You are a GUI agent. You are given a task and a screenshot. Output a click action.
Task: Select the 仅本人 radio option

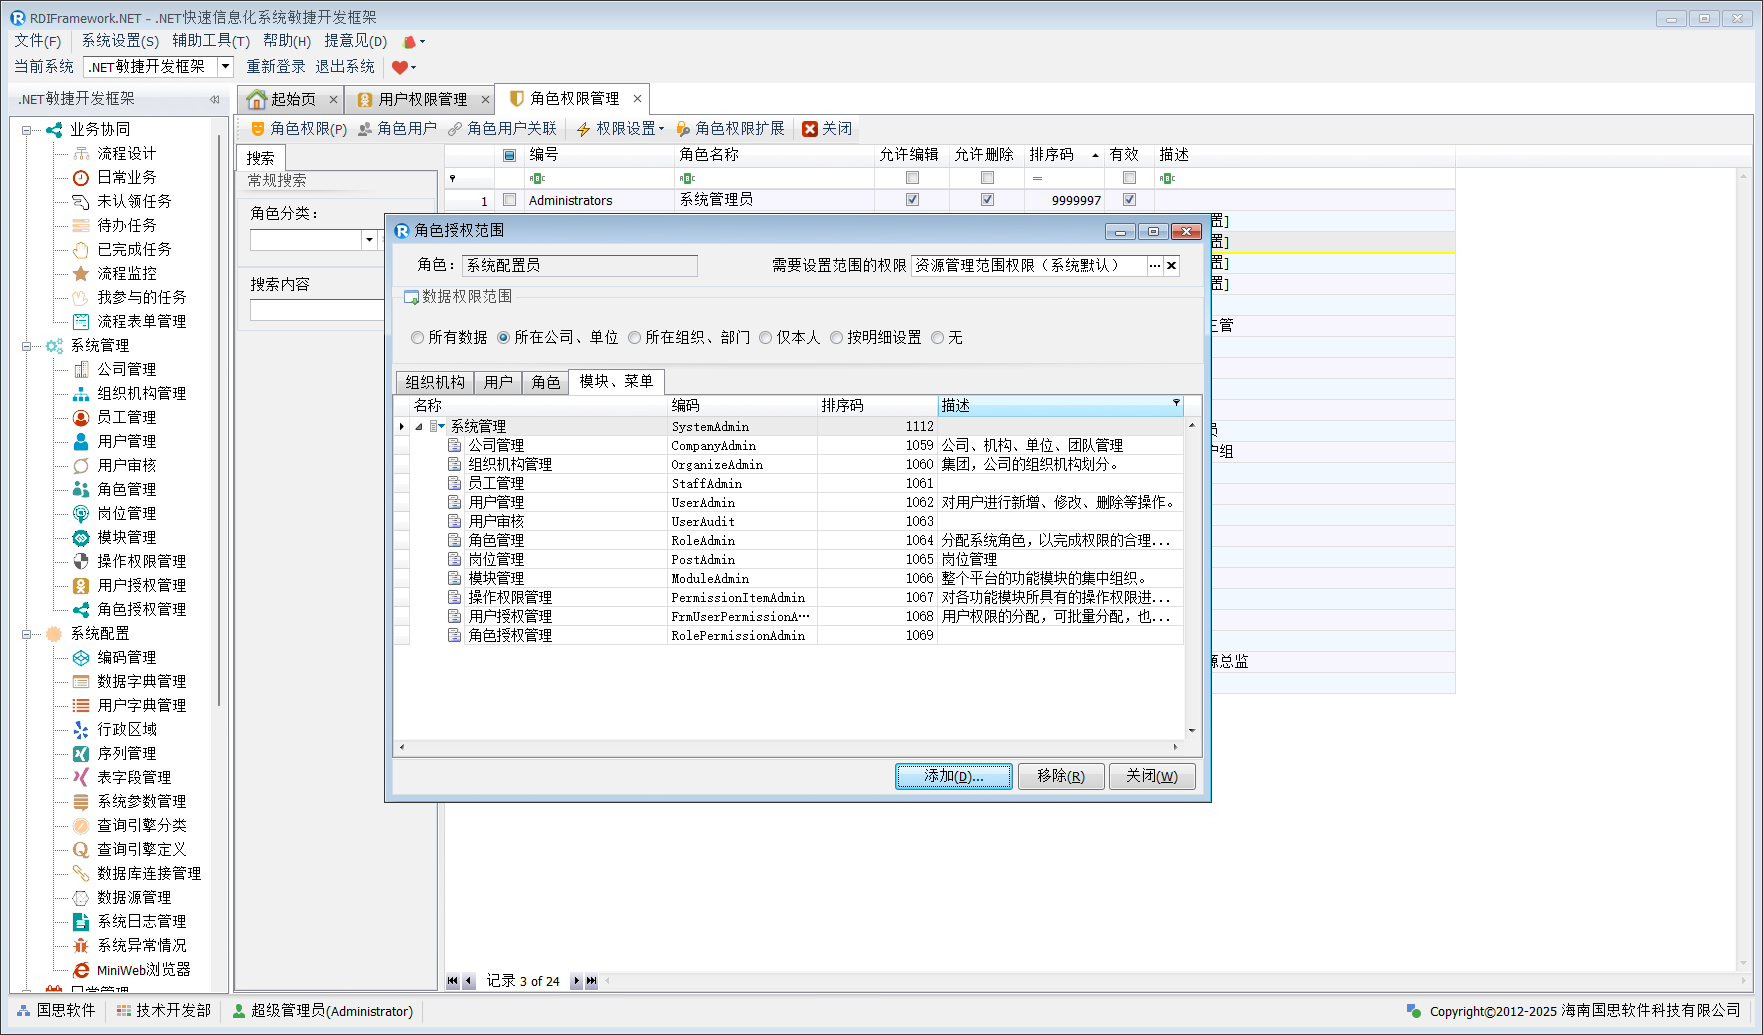click(x=766, y=338)
